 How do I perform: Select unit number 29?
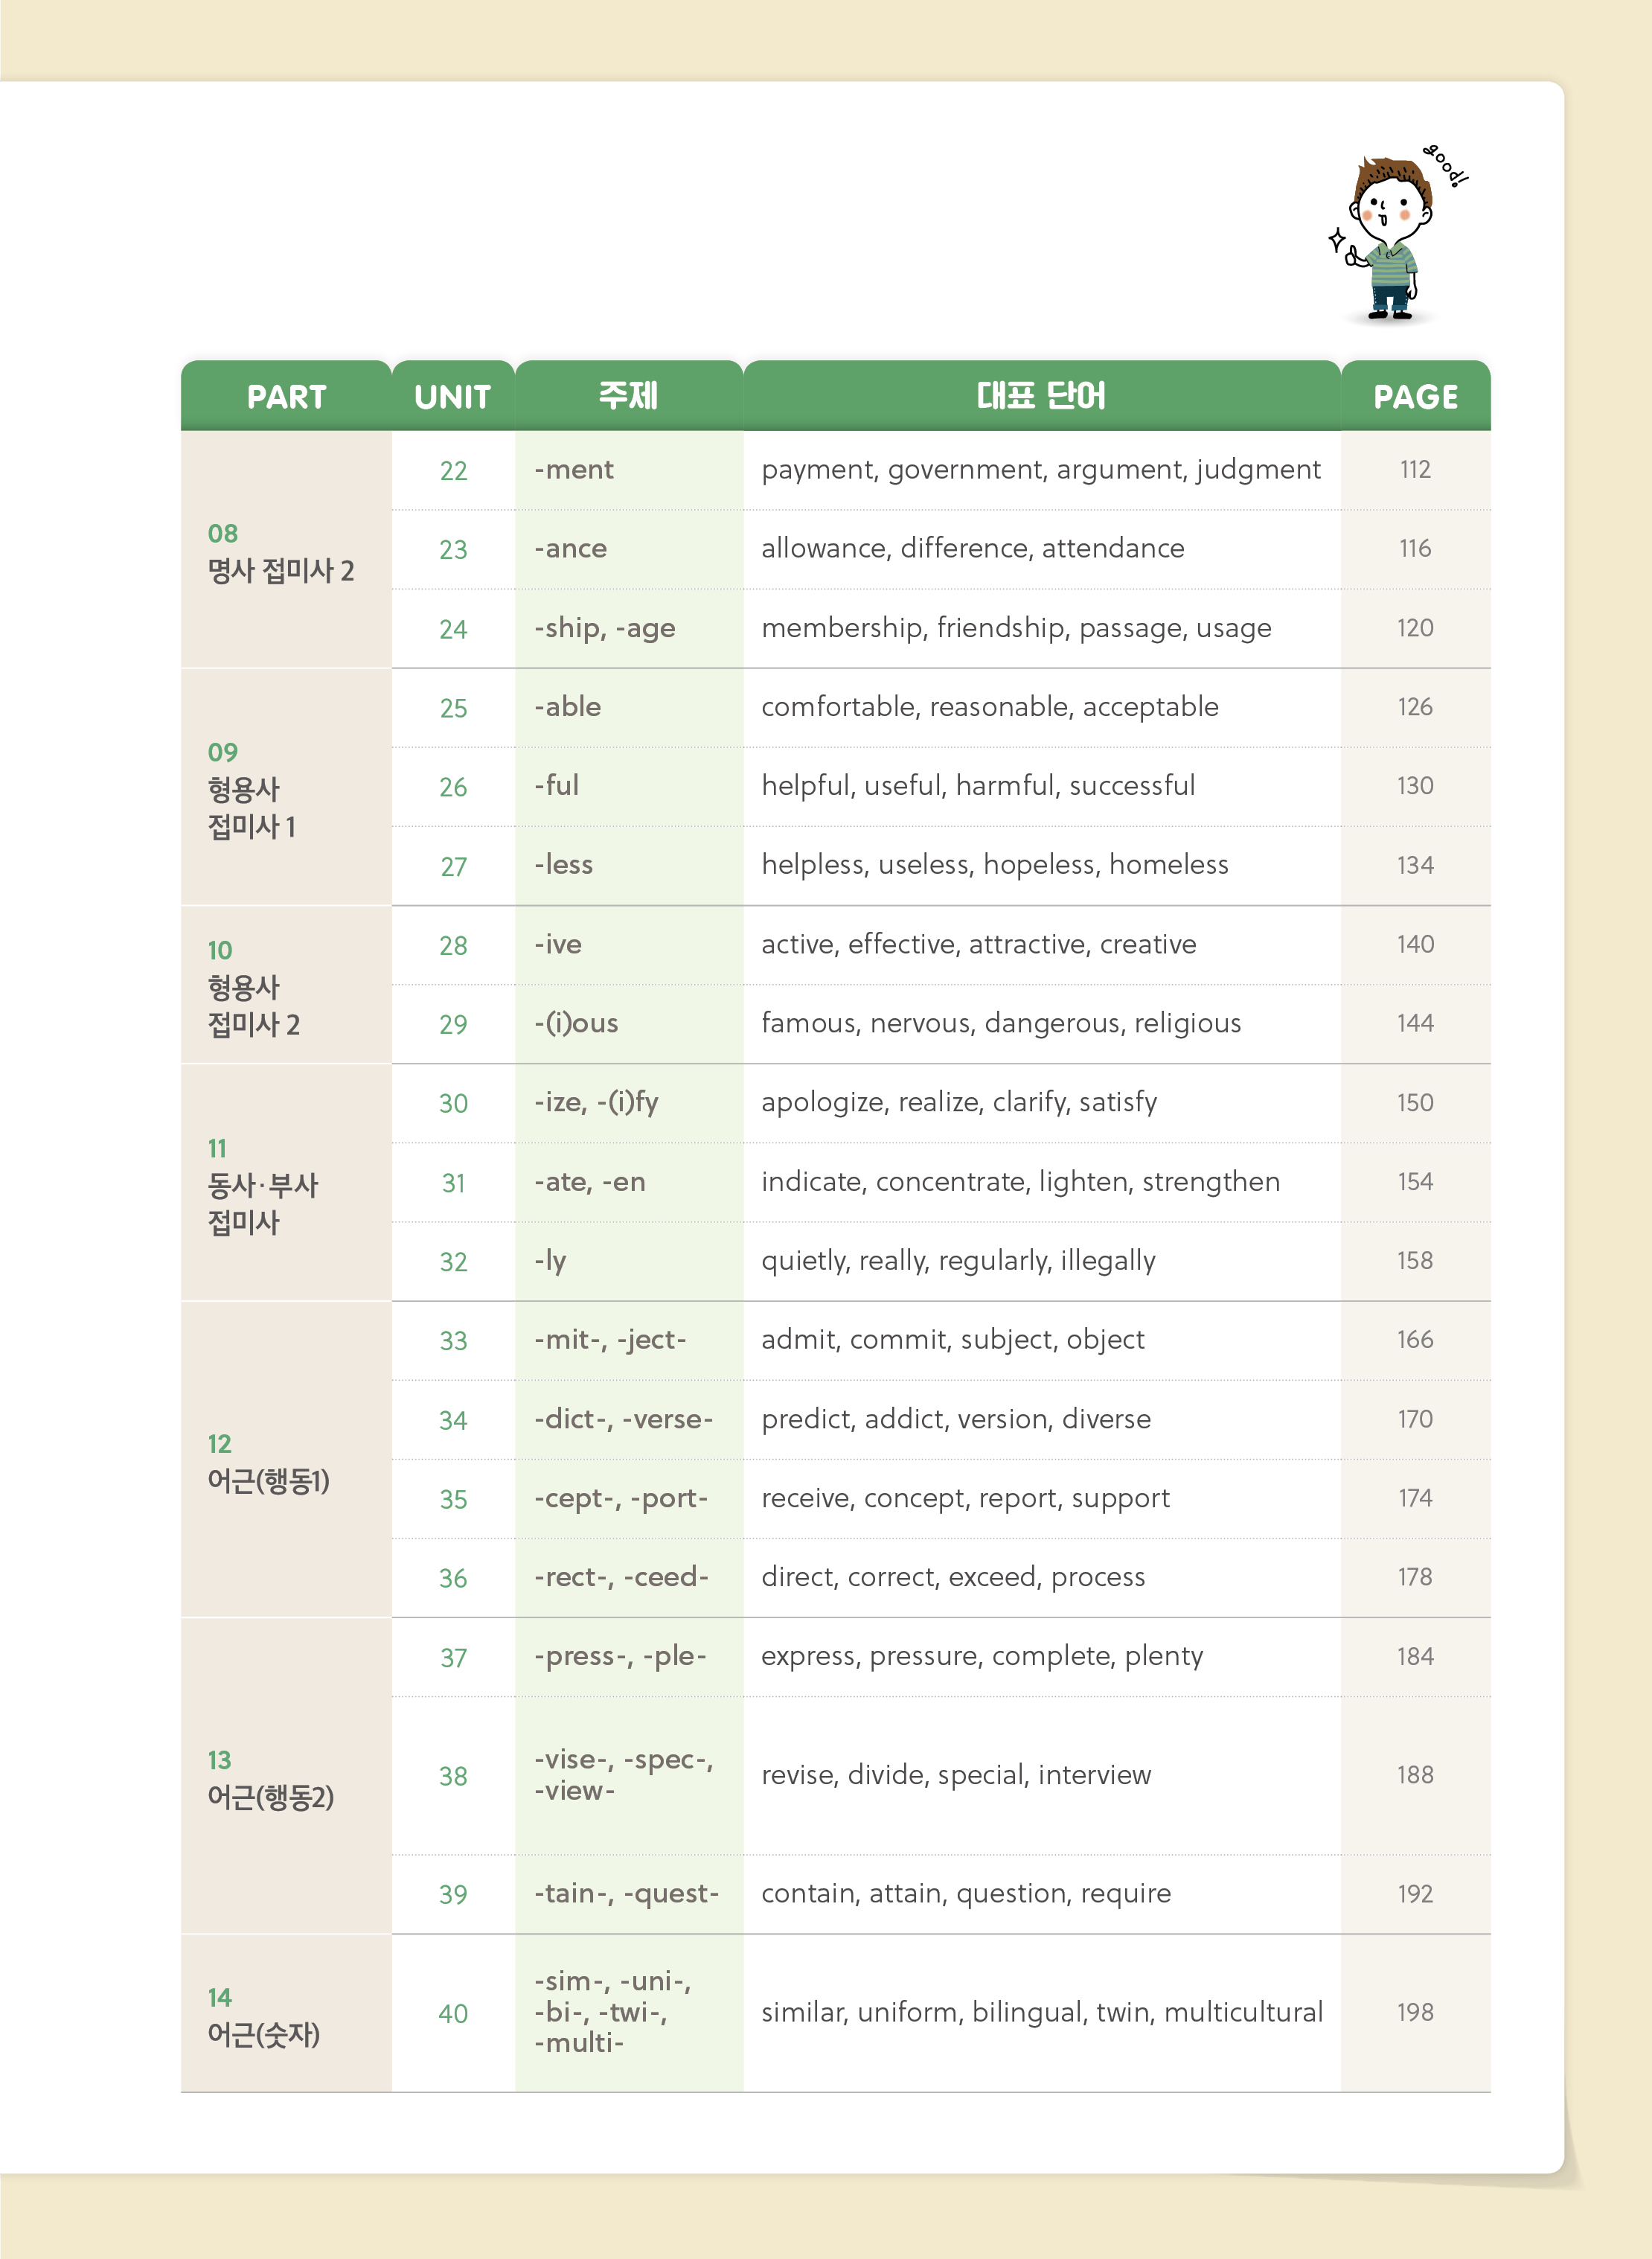pyautogui.click(x=453, y=1024)
